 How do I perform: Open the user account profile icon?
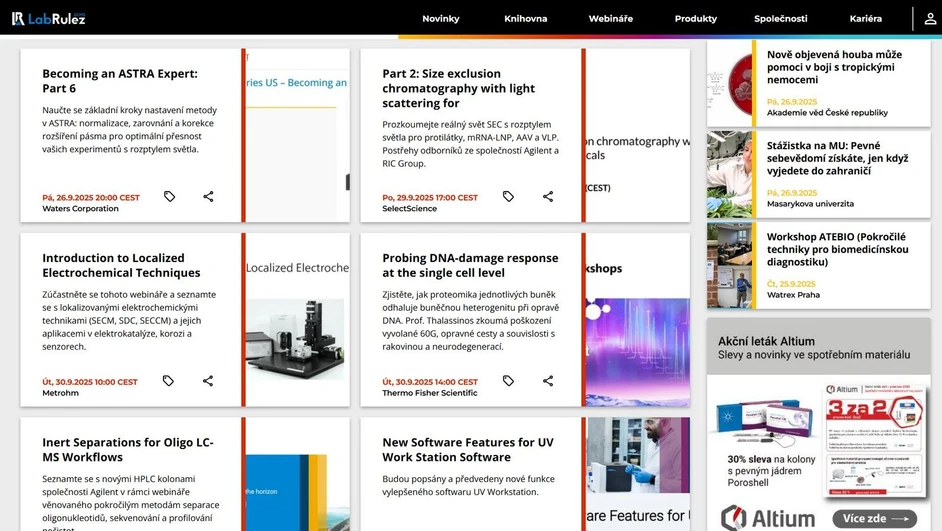coord(930,19)
